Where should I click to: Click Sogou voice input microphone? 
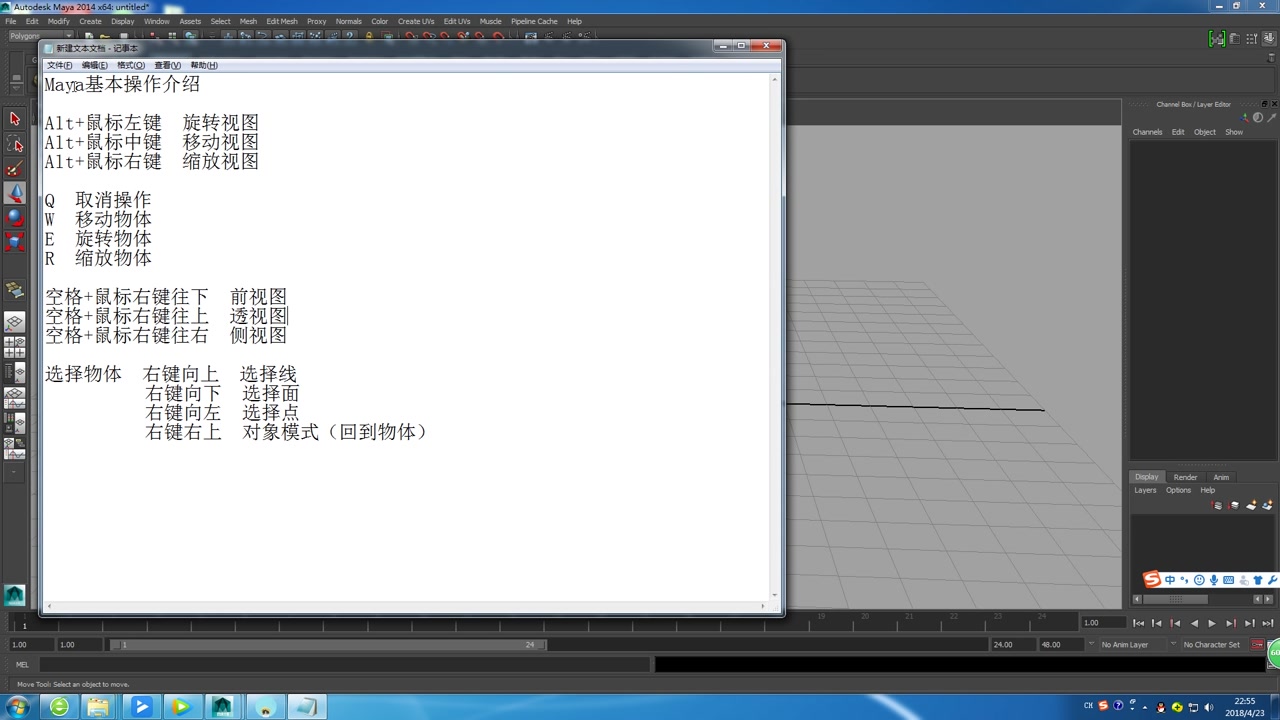click(1214, 580)
